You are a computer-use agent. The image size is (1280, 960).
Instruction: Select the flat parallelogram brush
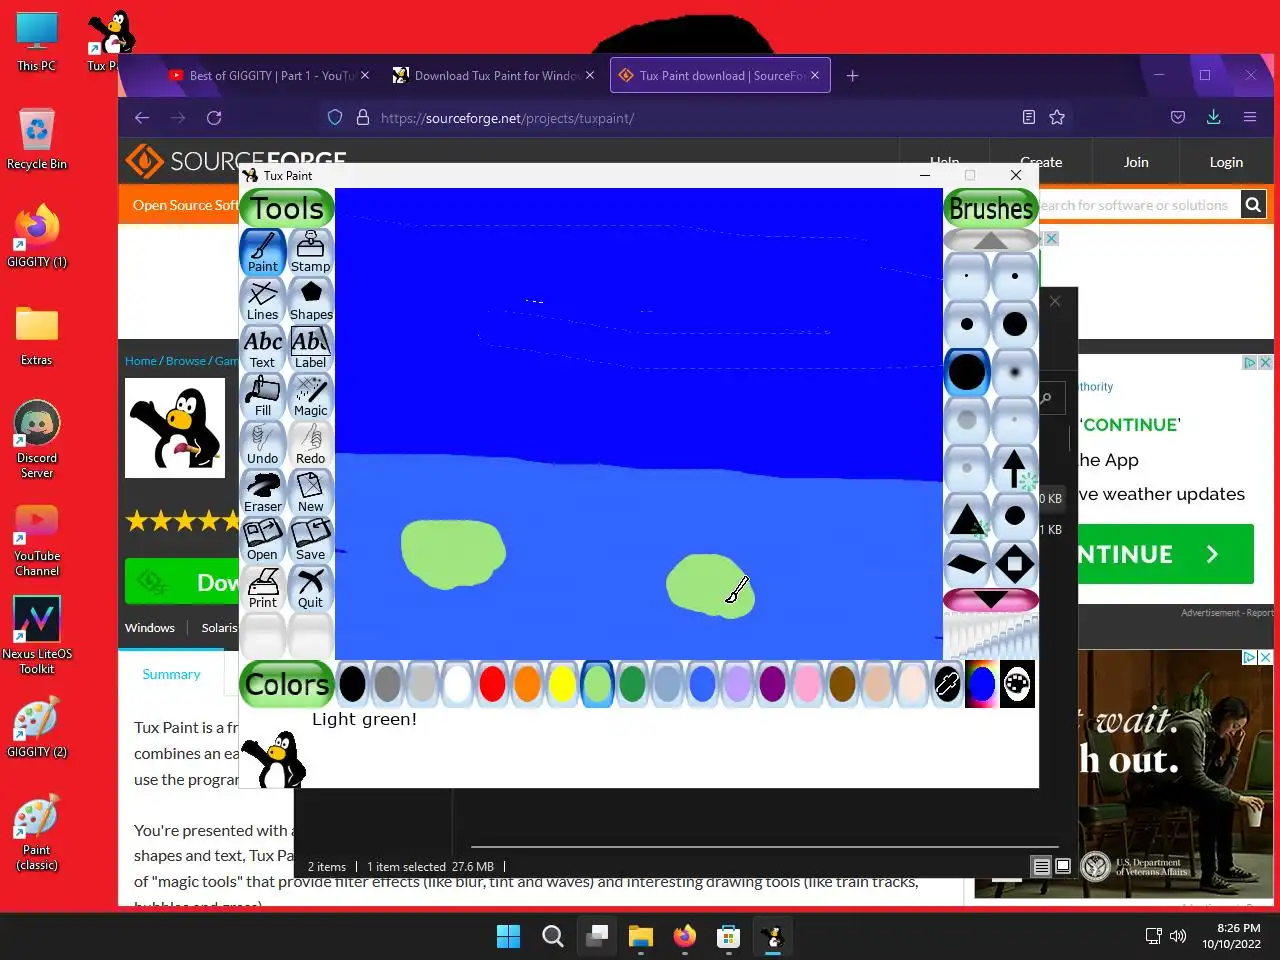[967, 564]
